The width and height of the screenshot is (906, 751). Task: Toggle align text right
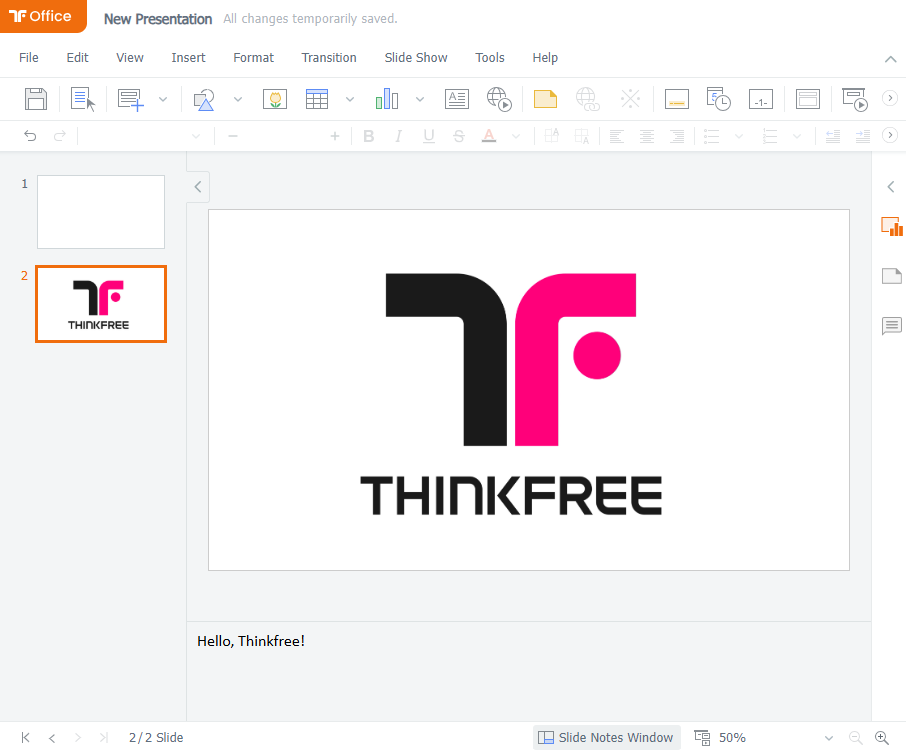677,136
